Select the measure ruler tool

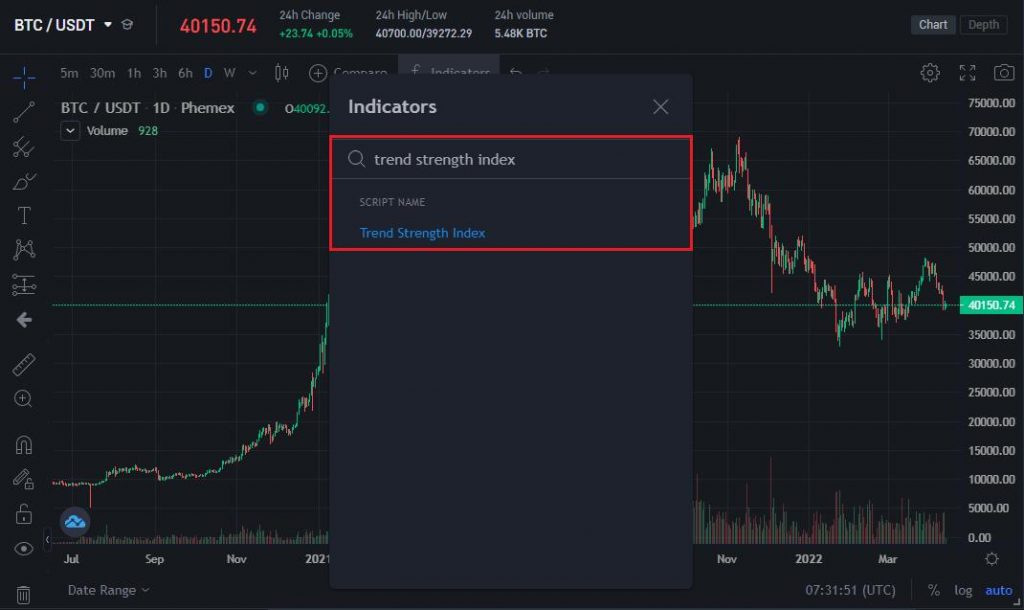click(24, 363)
